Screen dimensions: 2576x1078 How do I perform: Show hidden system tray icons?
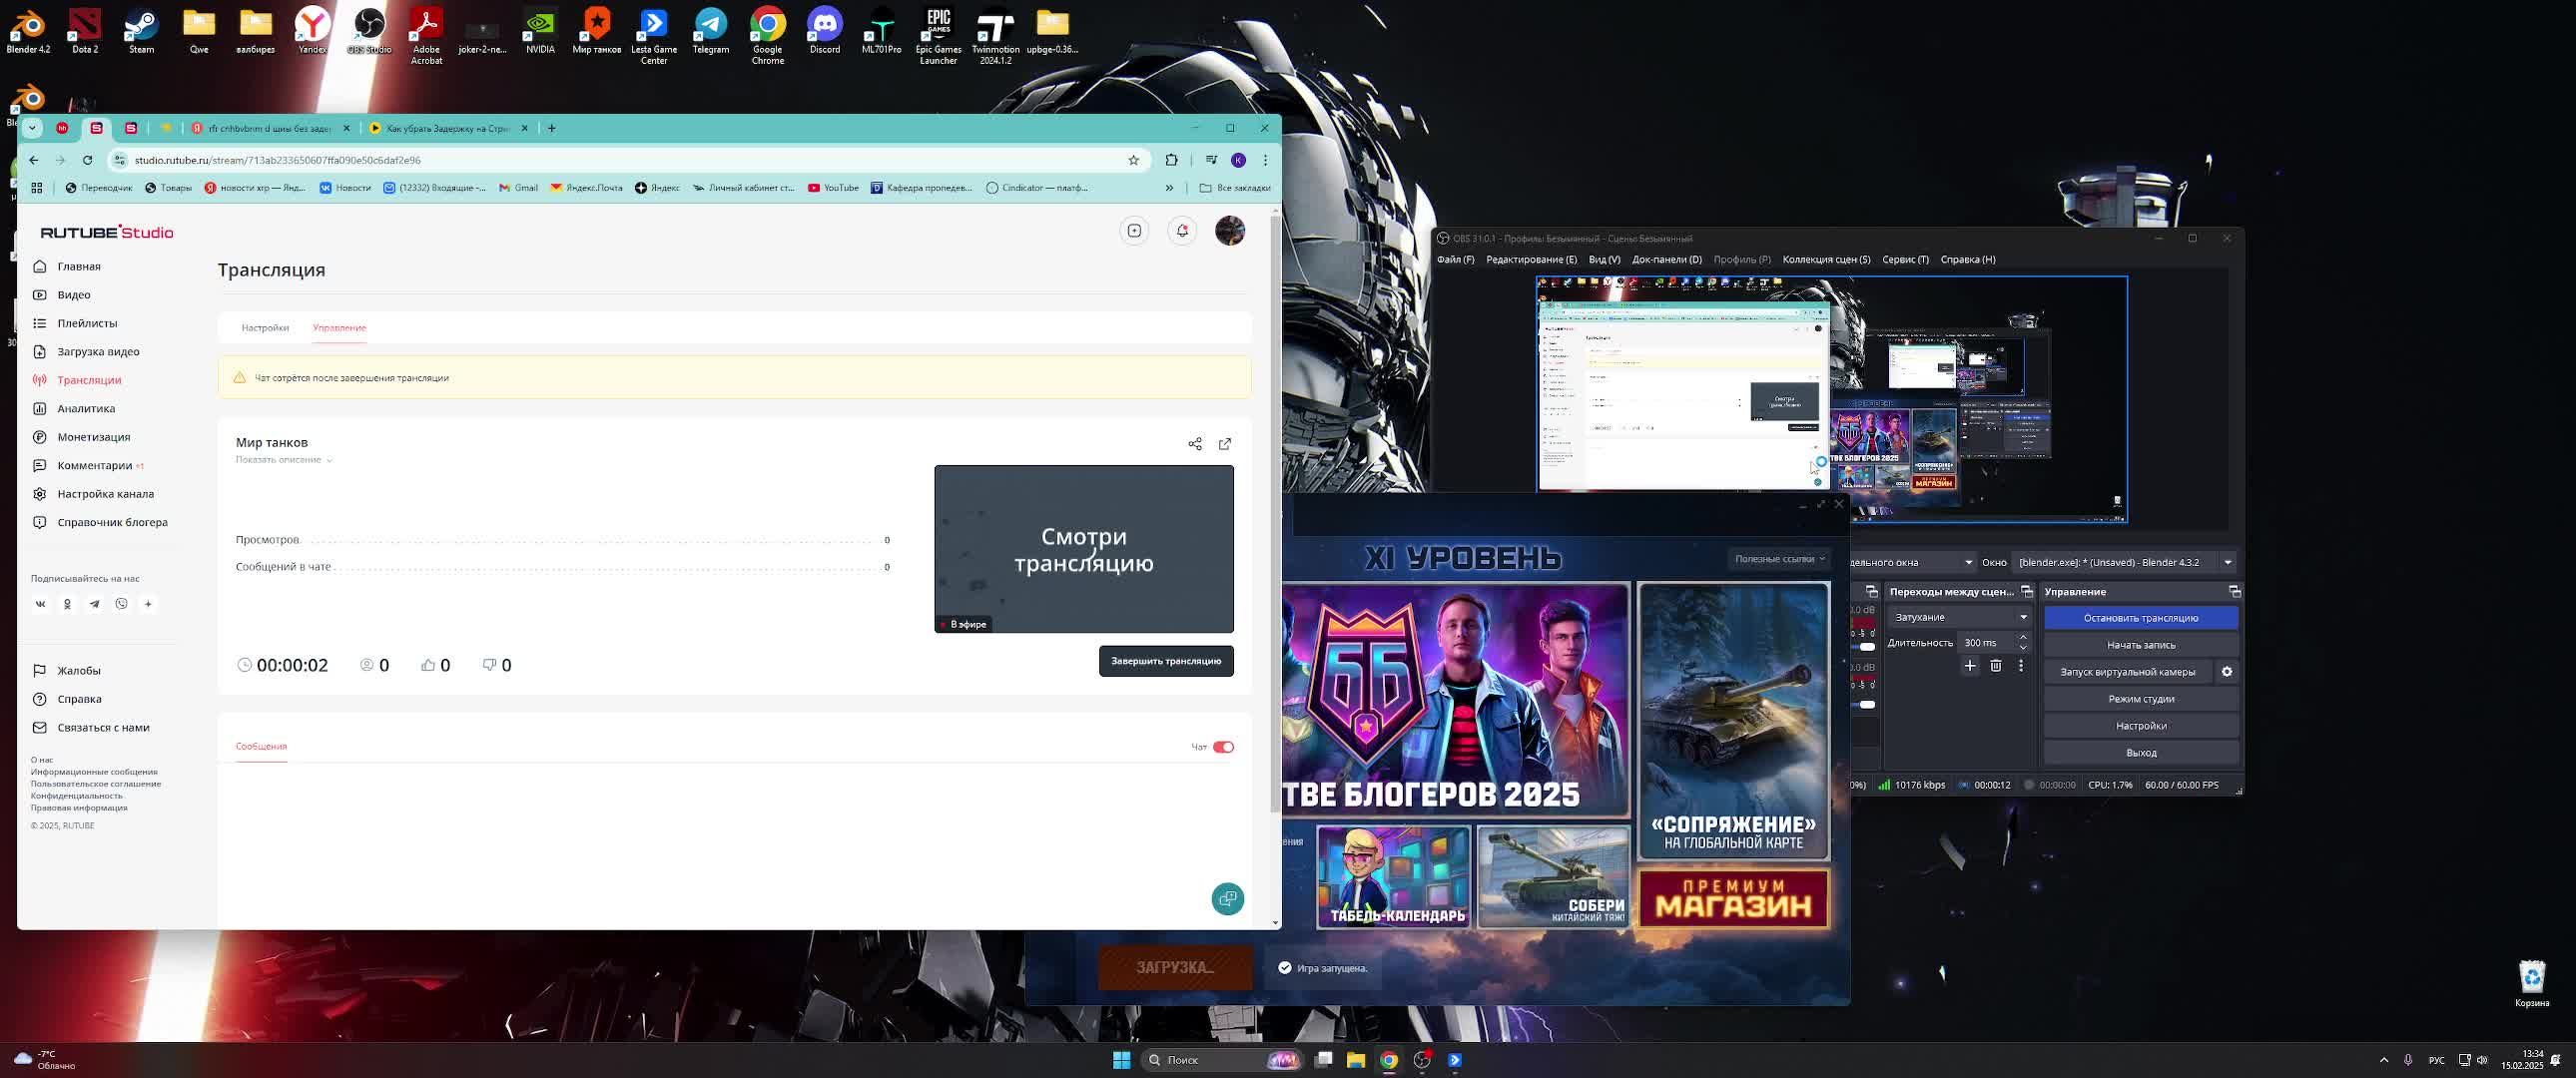(2383, 1060)
